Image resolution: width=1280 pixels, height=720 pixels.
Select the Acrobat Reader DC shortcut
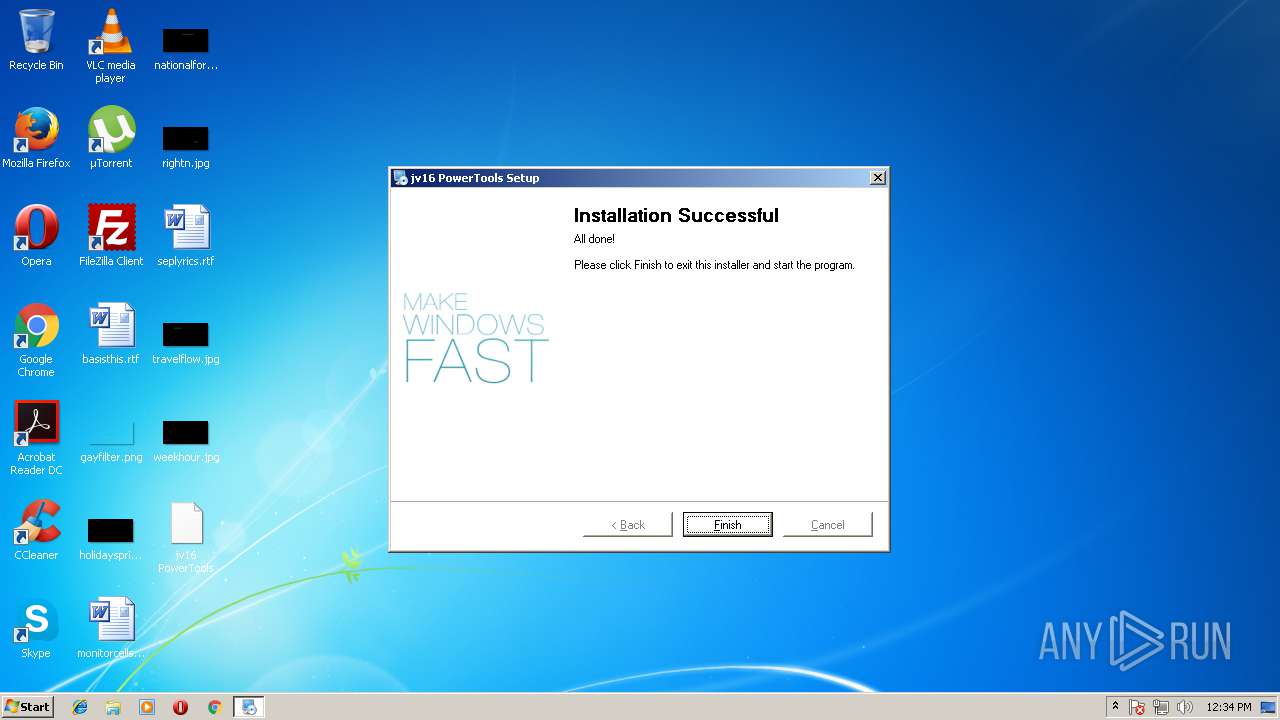[36, 439]
